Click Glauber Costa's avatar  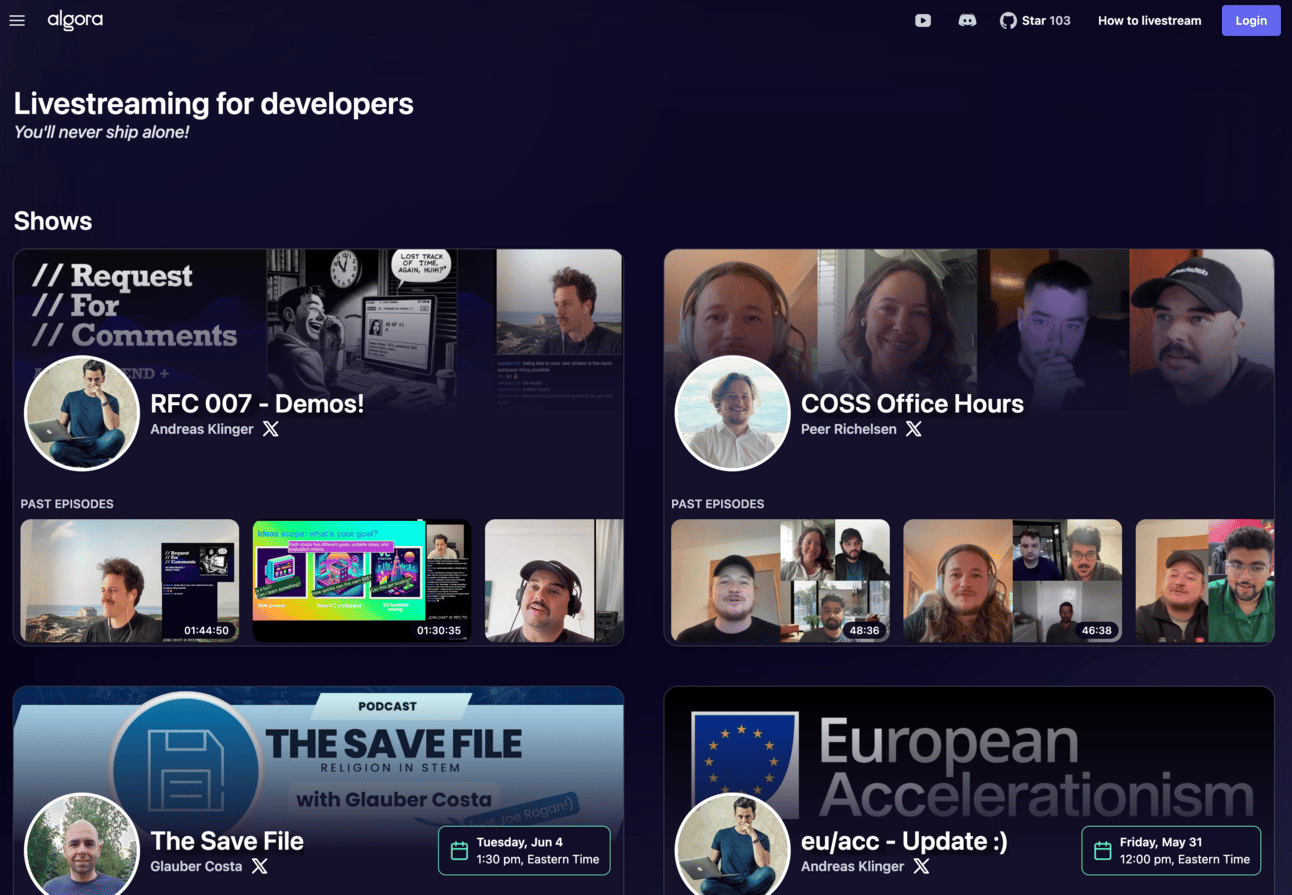pyautogui.click(x=82, y=846)
